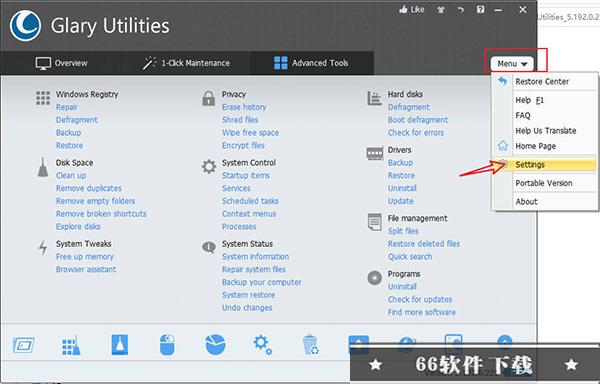Click the Home Page house icon in menu

503,145
